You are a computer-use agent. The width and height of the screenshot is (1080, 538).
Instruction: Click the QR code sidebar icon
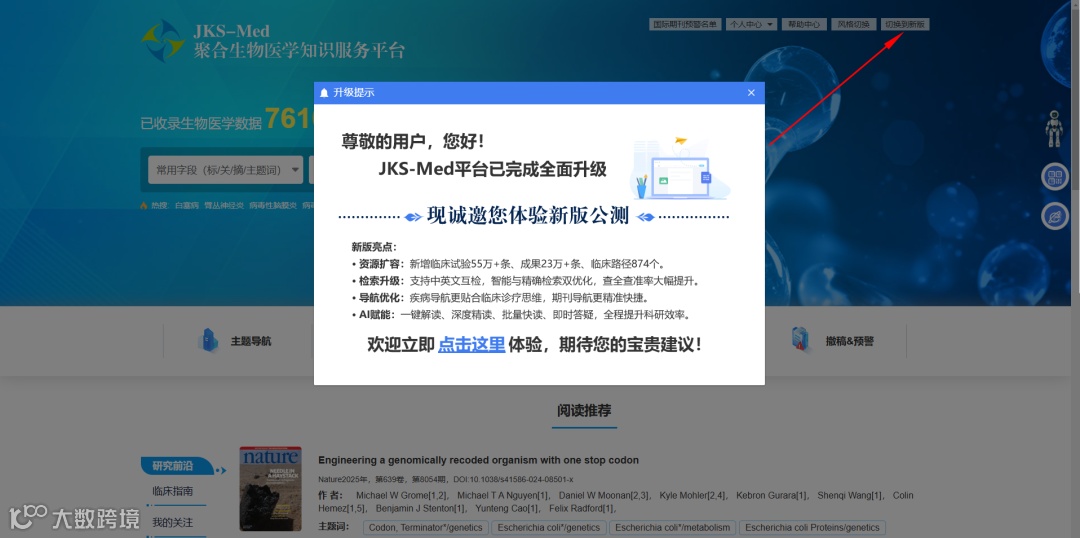click(1055, 177)
